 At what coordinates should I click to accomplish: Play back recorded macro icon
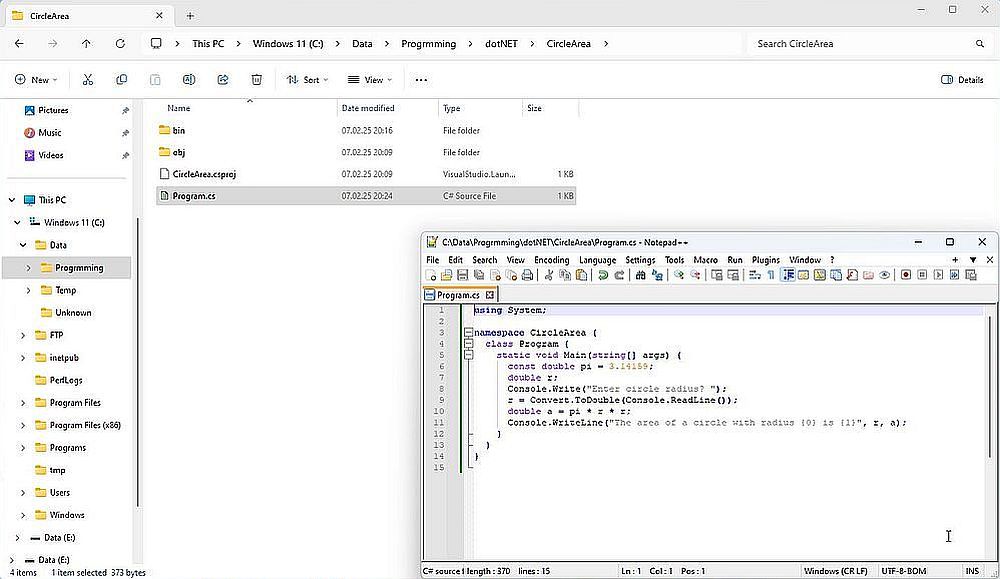click(x=938, y=275)
